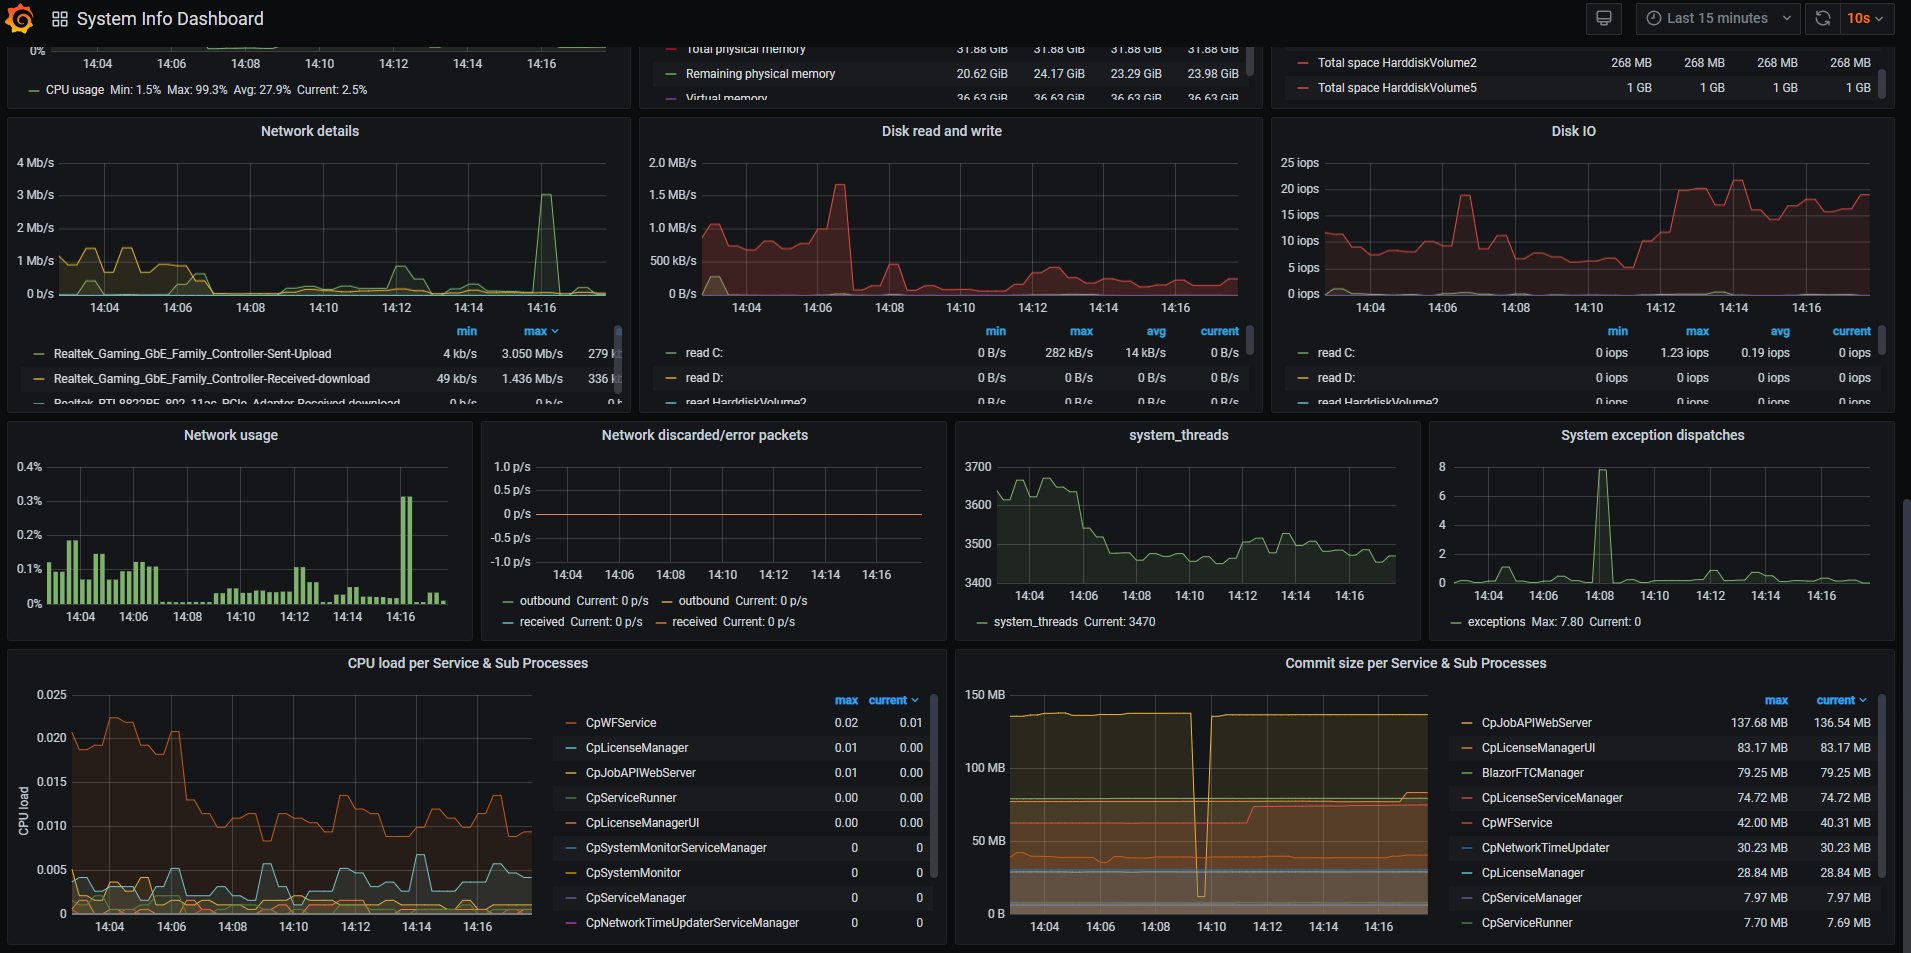Sort CPU load legend by current
1911x953 pixels.
point(893,700)
